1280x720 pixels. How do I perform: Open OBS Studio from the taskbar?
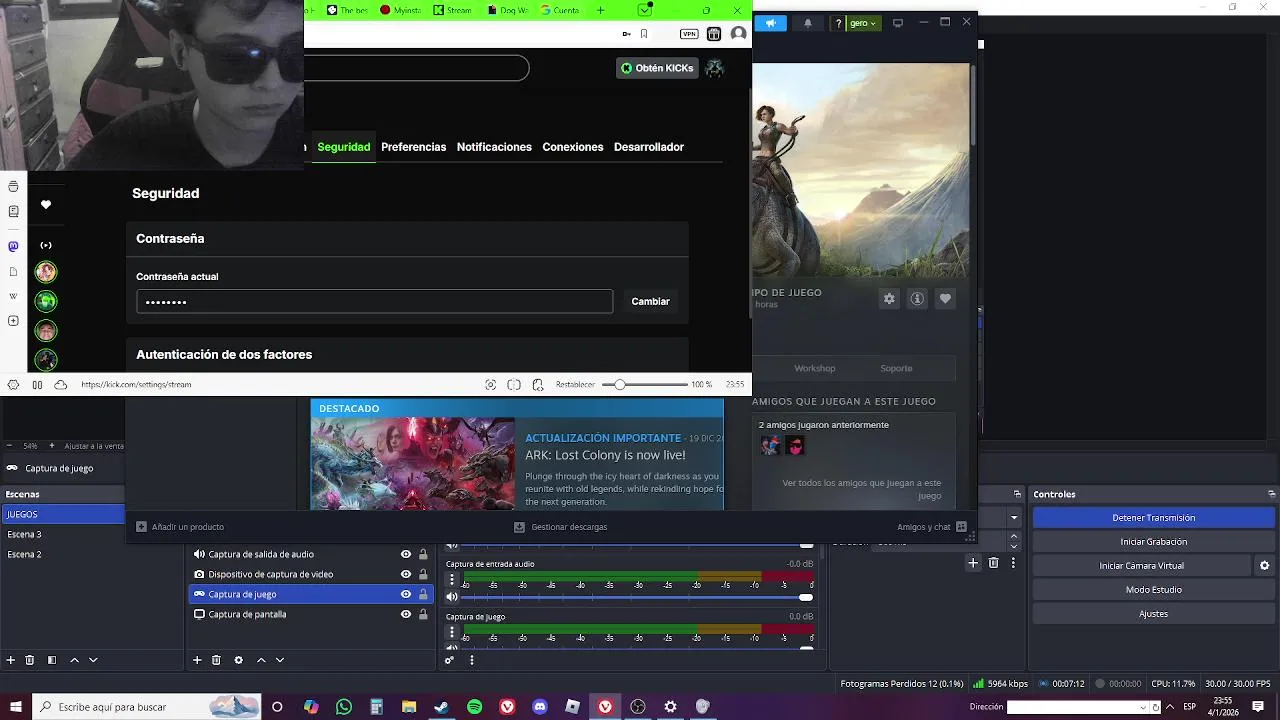pos(637,707)
